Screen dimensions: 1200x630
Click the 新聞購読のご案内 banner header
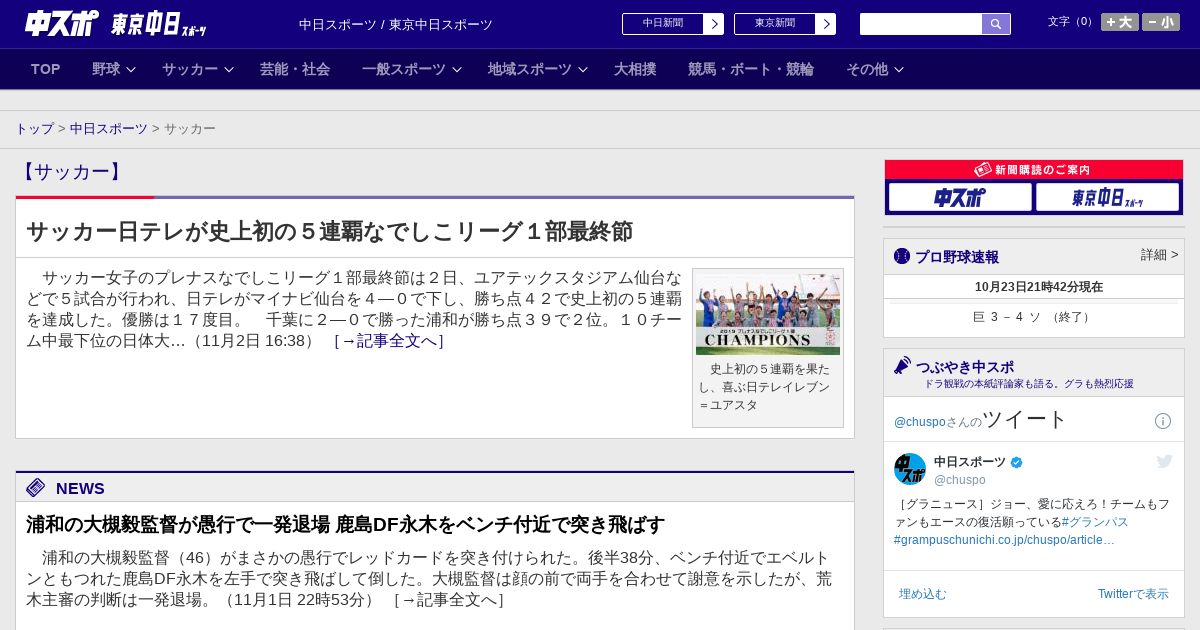pyautogui.click(x=1034, y=170)
